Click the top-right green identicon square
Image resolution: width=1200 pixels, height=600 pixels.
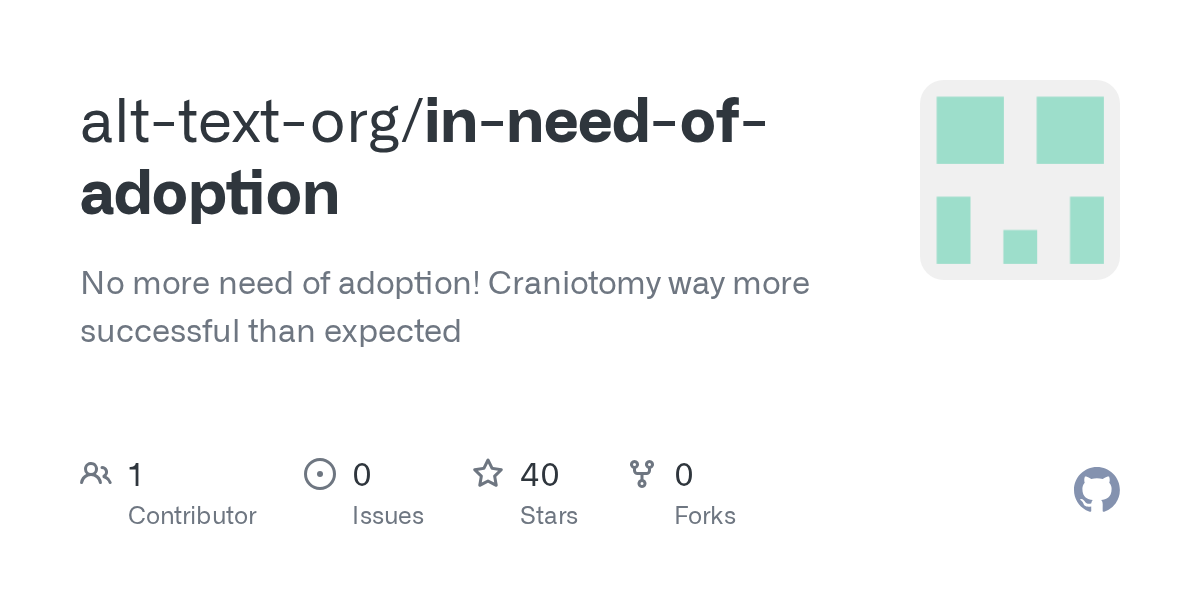1070,130
